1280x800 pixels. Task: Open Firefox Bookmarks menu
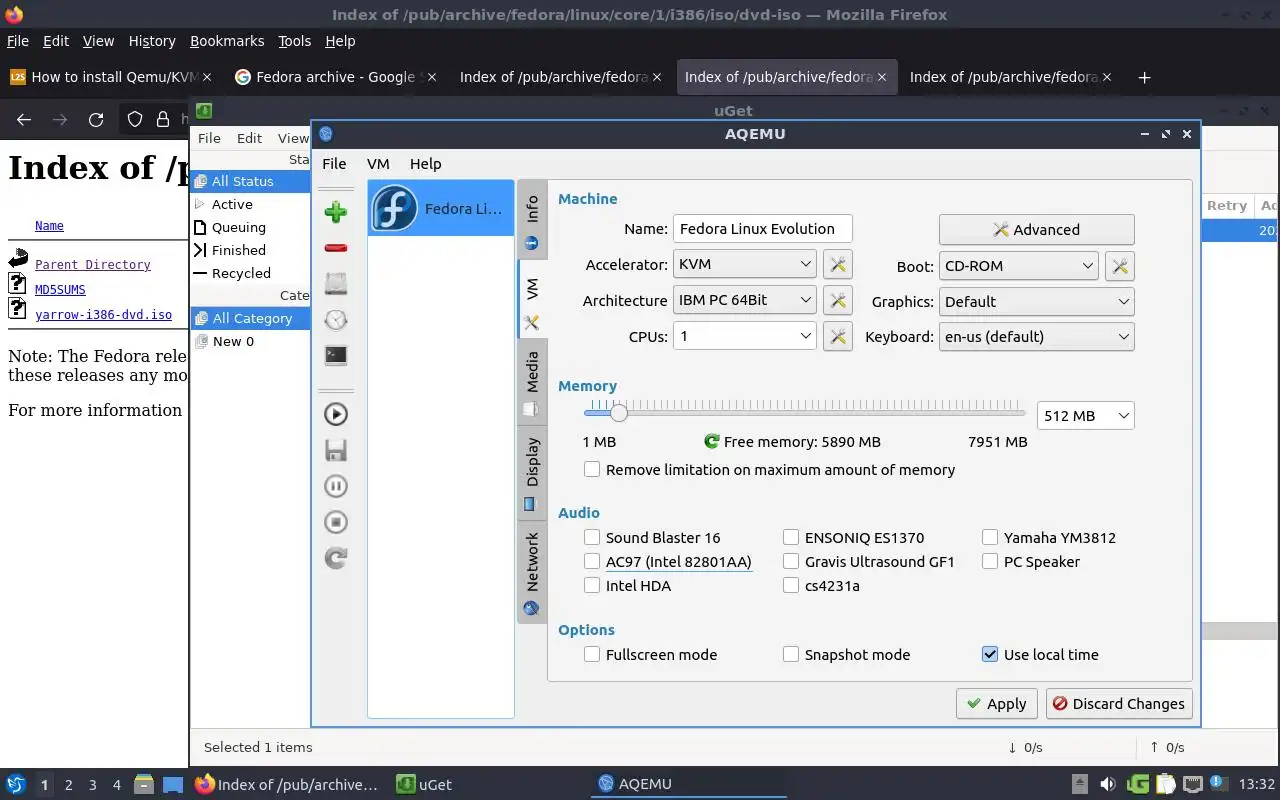coord(227,41)
